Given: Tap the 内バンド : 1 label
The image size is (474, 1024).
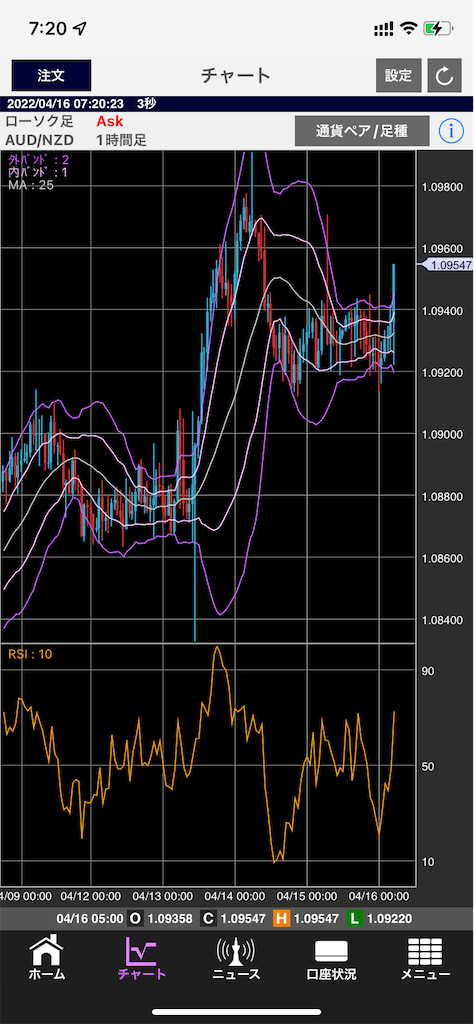Looking at the screenshot, I should (39, 172).
